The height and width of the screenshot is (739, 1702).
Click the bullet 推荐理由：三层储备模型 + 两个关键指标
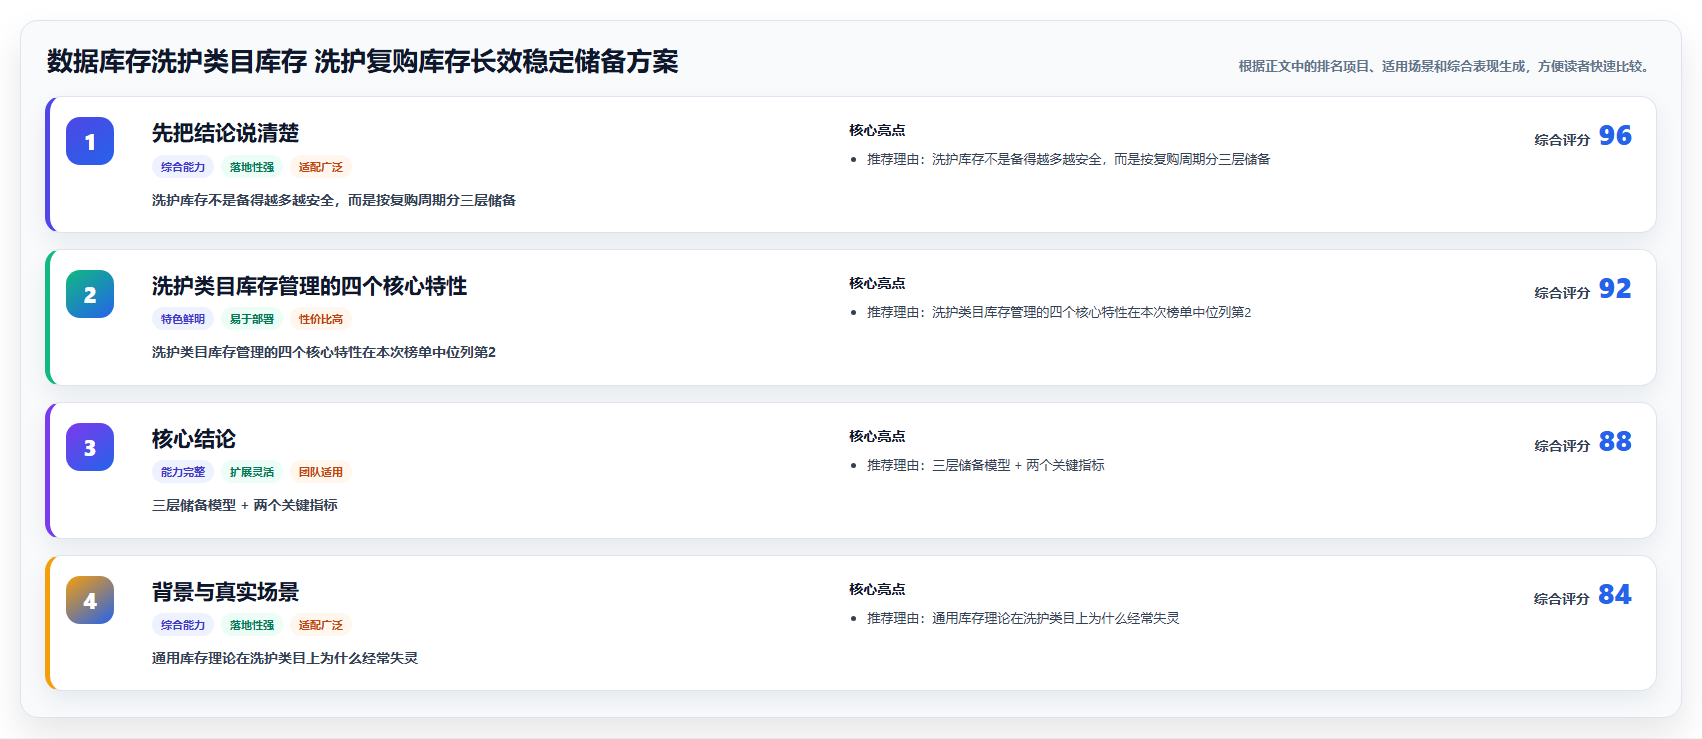pos(985,465)
